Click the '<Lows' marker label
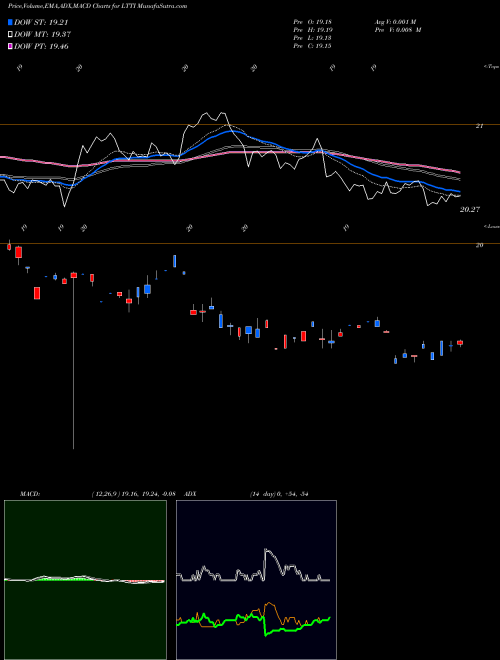 (492, 226)
